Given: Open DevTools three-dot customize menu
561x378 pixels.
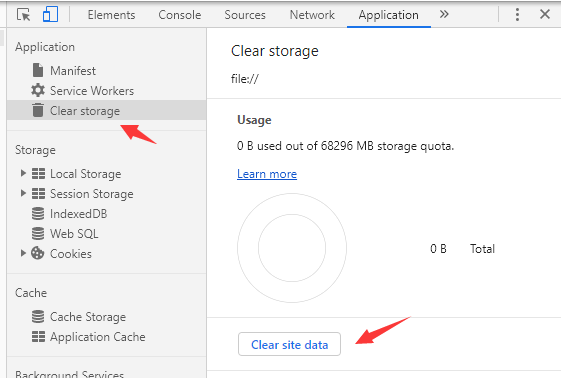Looking at the screenshot, I should (517, 15).
